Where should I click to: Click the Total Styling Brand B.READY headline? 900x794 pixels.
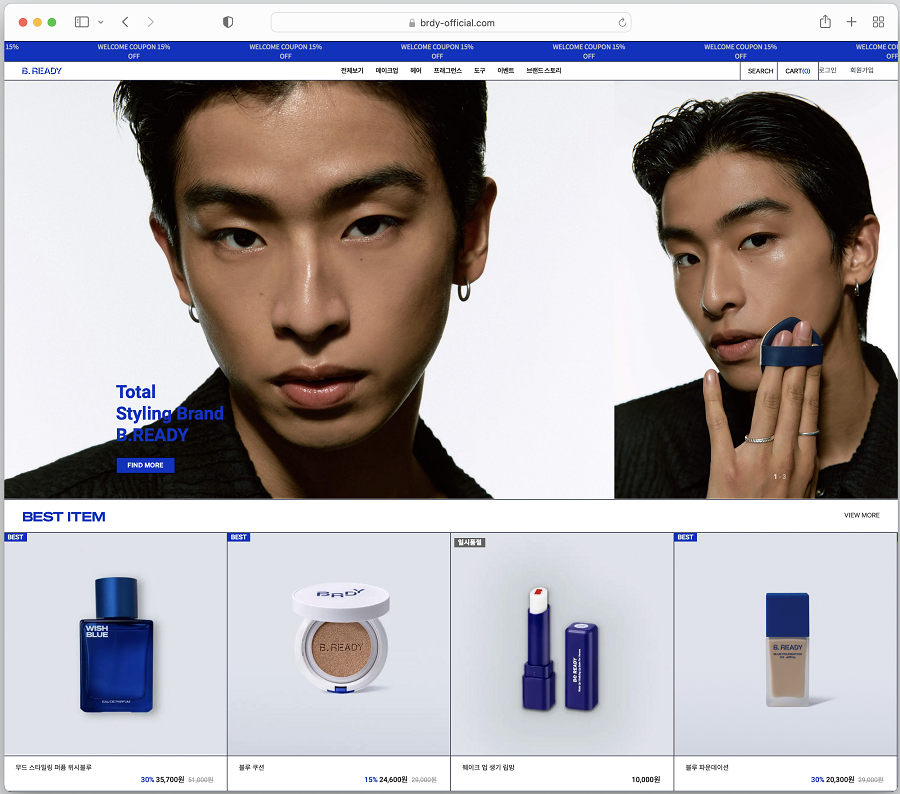coord(169,413)
